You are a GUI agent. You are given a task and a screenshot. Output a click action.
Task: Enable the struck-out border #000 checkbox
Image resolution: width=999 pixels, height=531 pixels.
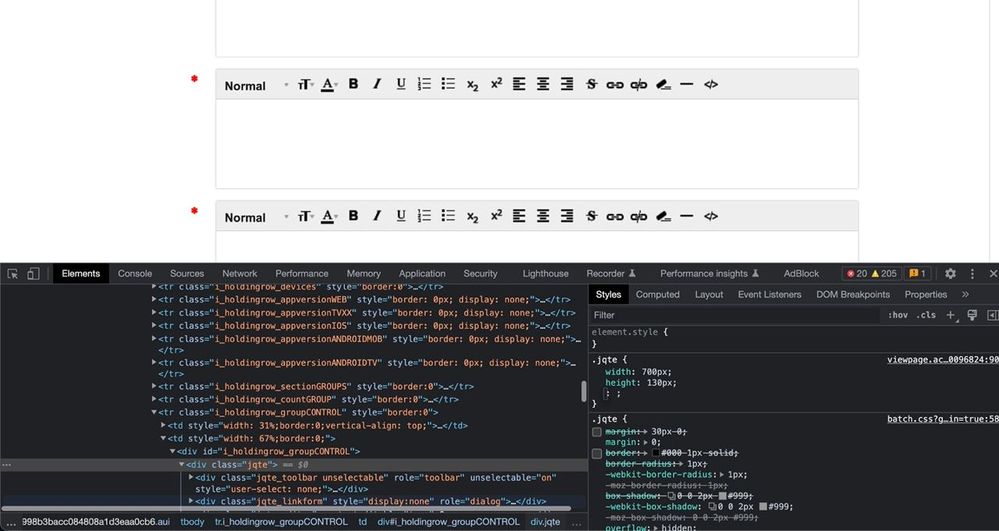pos(596,453)
